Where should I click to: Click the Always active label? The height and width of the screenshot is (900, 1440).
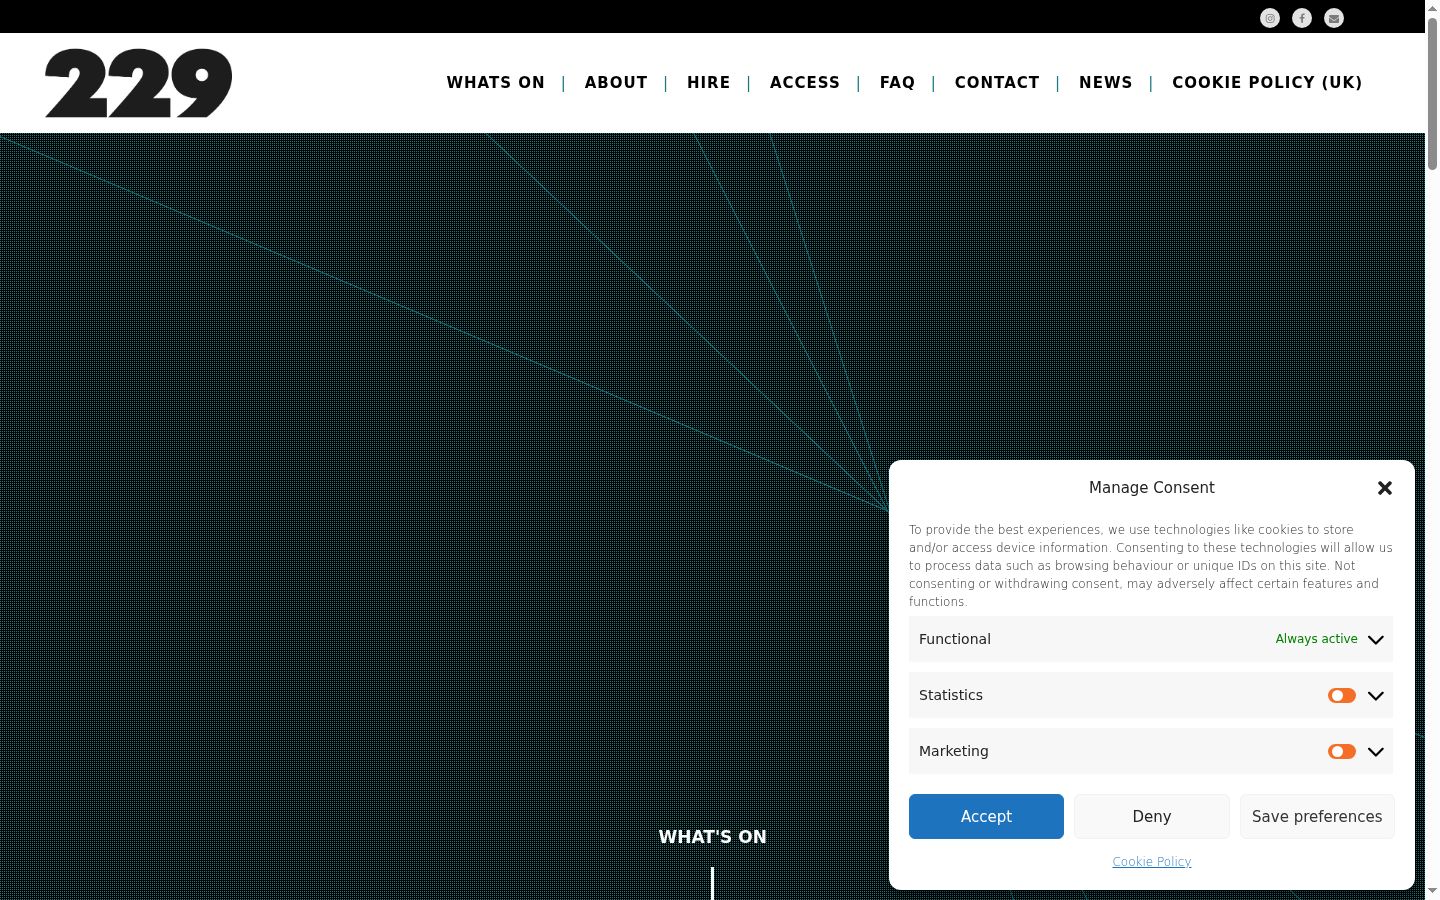point(1316,639)
